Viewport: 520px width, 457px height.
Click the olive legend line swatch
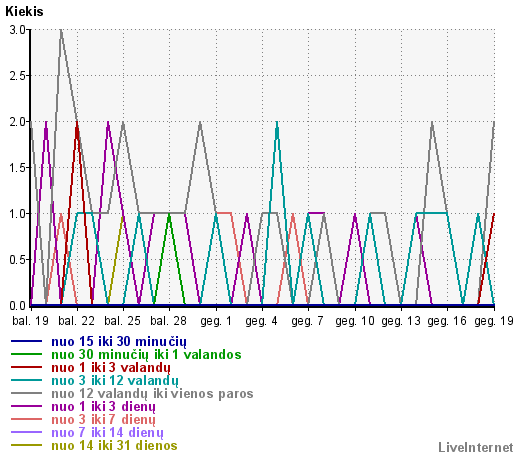26,445
